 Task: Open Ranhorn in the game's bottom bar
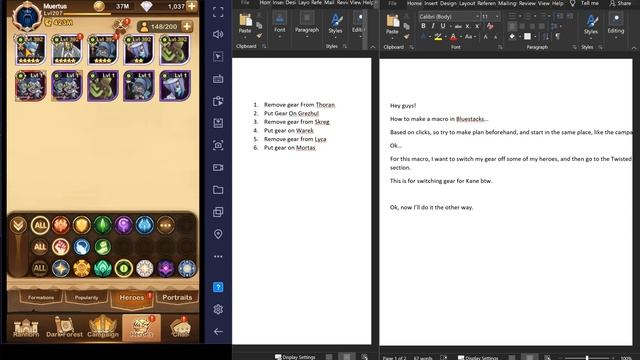26,328
